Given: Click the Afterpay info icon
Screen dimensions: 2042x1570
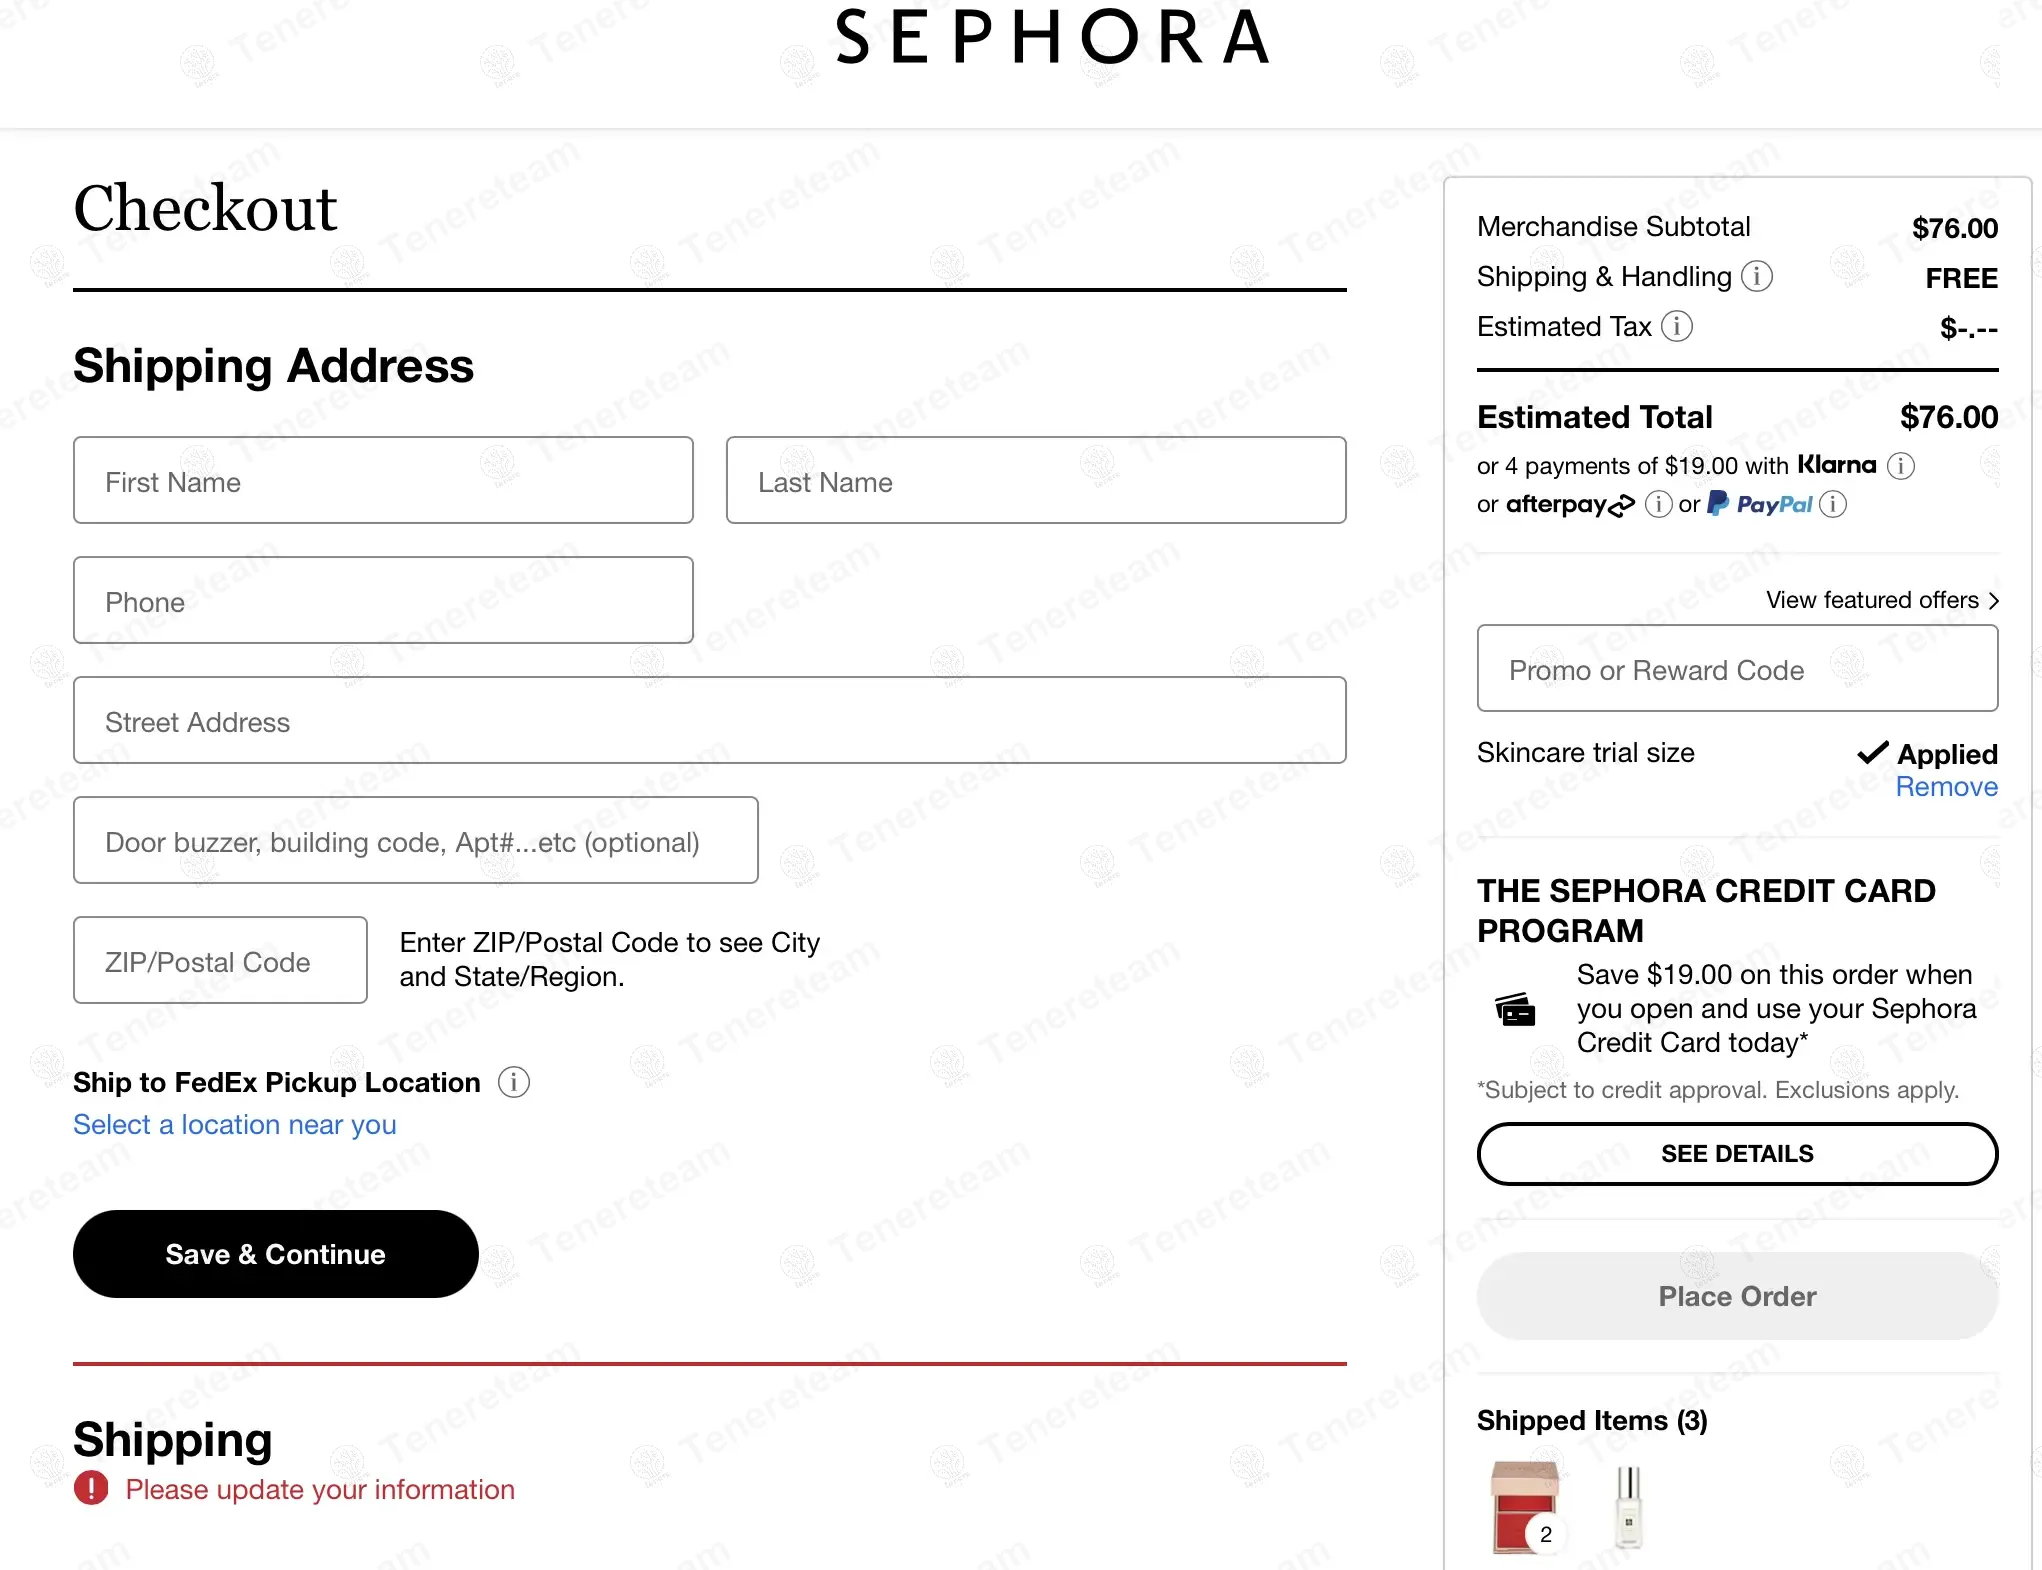Looking at the screenshot, I should [x=1658, y=504].
